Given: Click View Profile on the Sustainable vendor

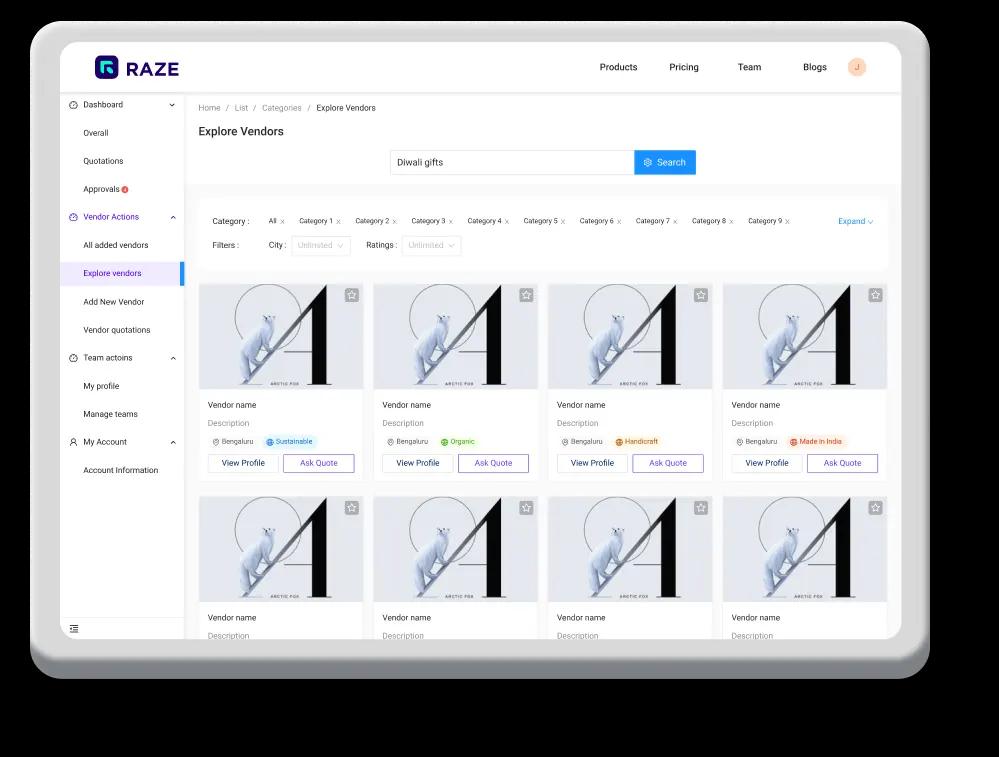Looking at the screenshot, I should [x=242, y=463].
